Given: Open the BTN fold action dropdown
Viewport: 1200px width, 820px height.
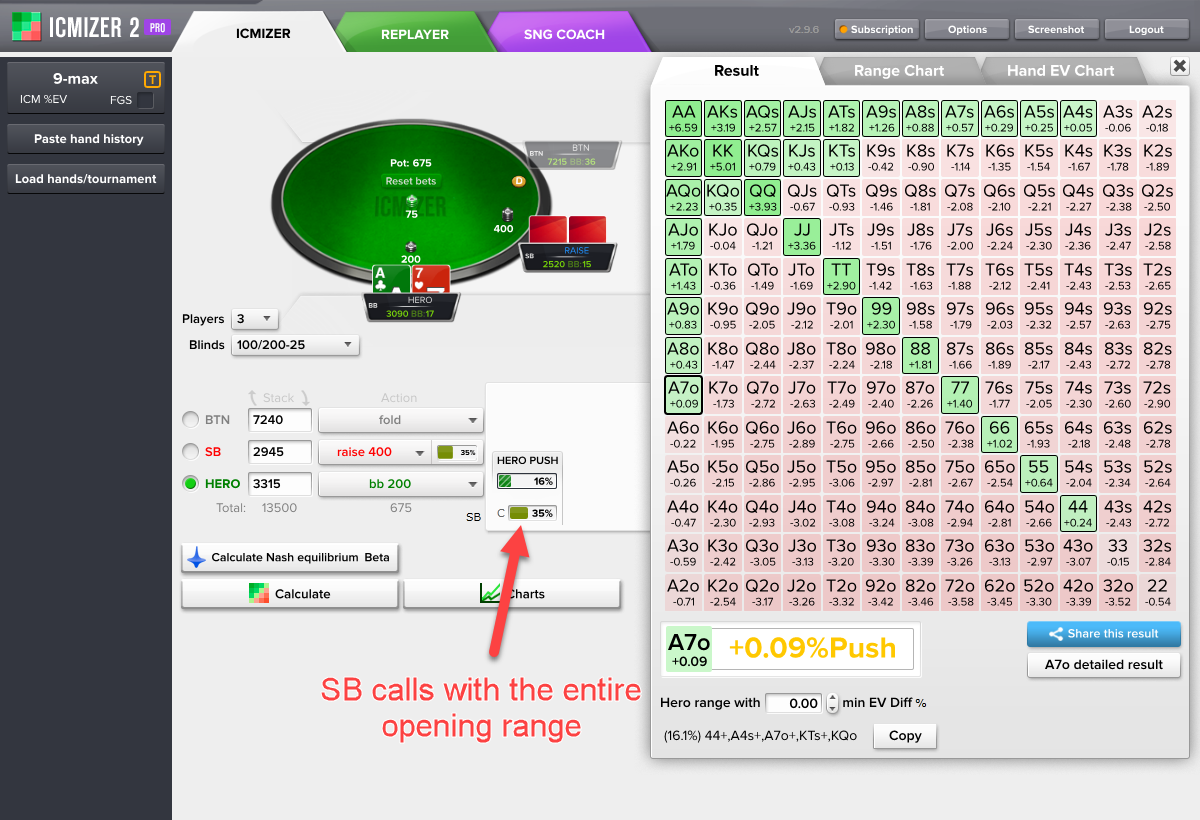Looking at the screenshot, I should pyautogui.click(x=400, y=420).
